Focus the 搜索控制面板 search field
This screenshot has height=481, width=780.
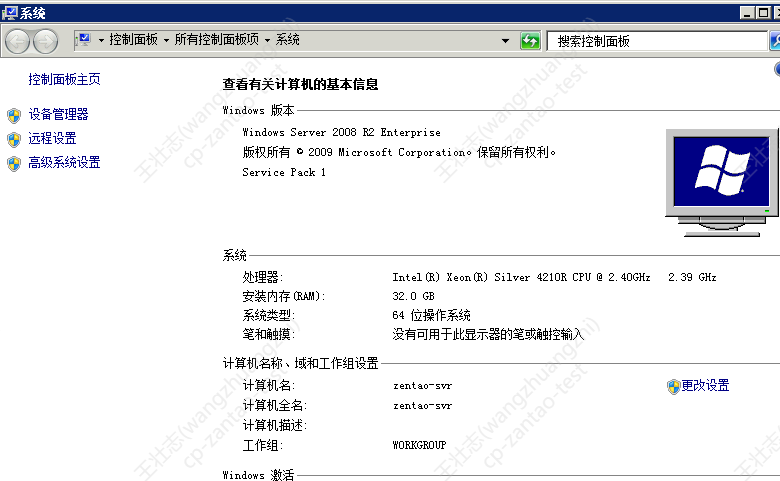click(657, 41)
